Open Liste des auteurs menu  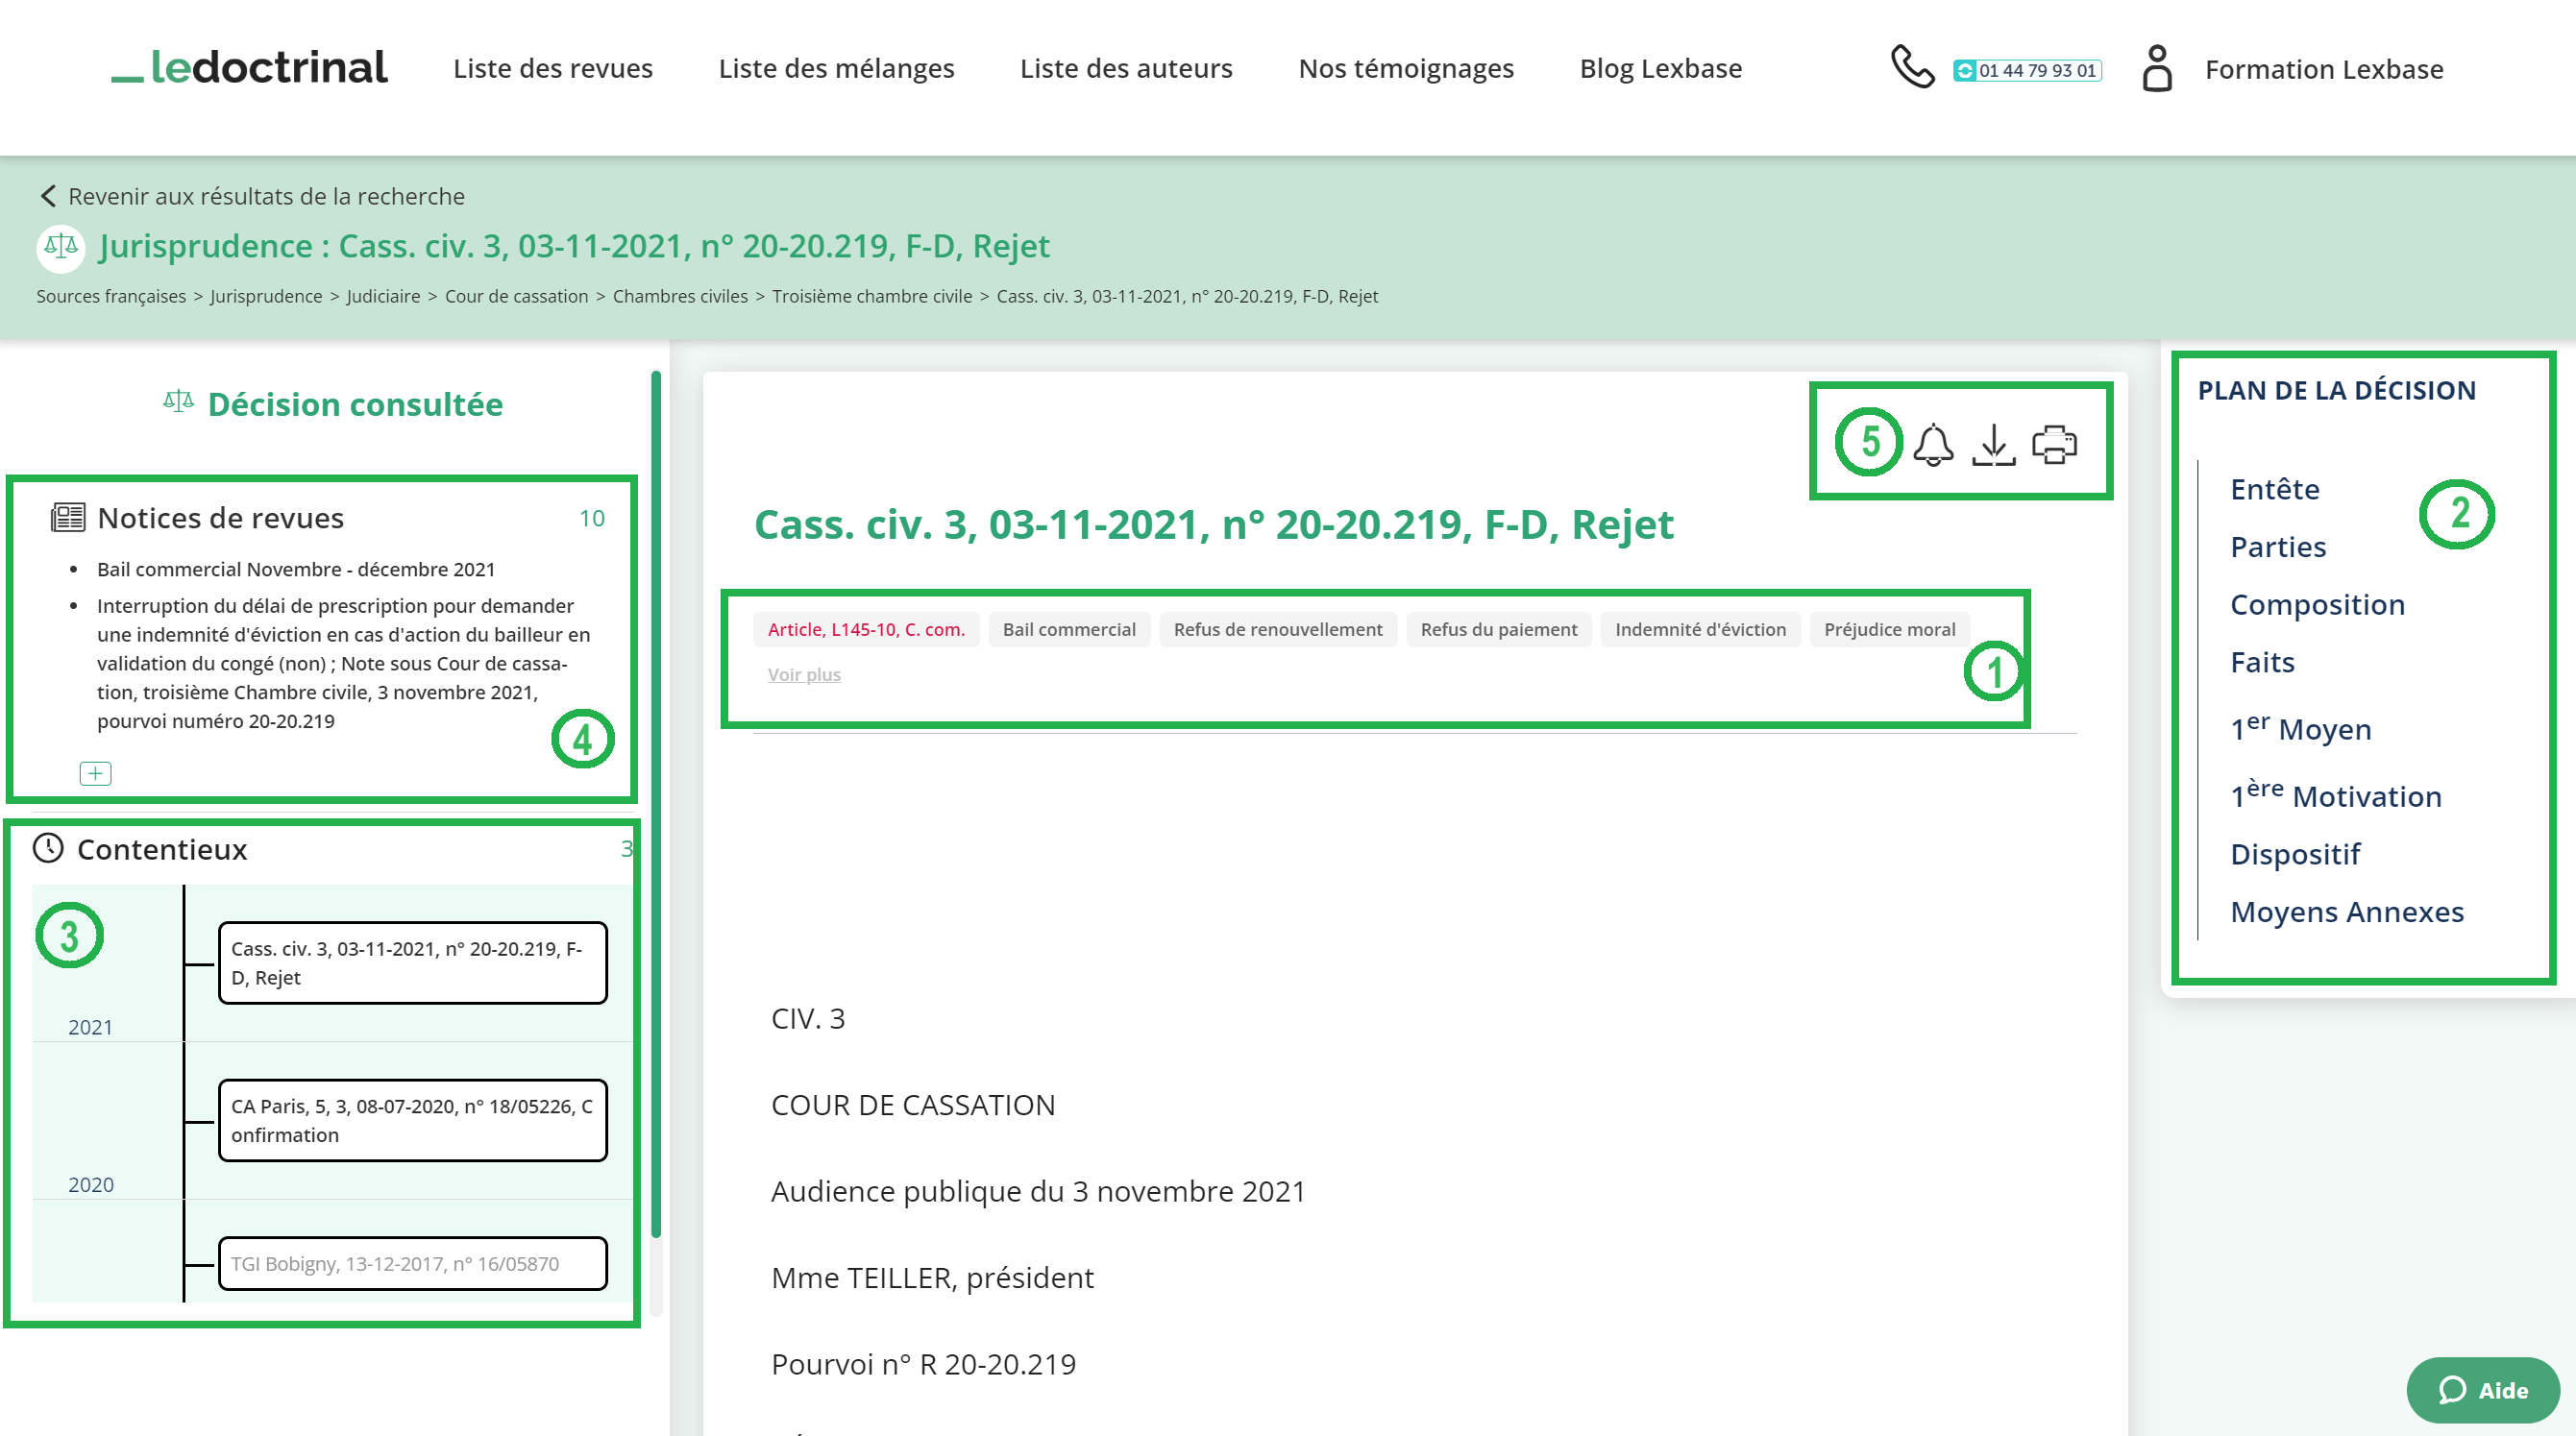(1126, 68)
